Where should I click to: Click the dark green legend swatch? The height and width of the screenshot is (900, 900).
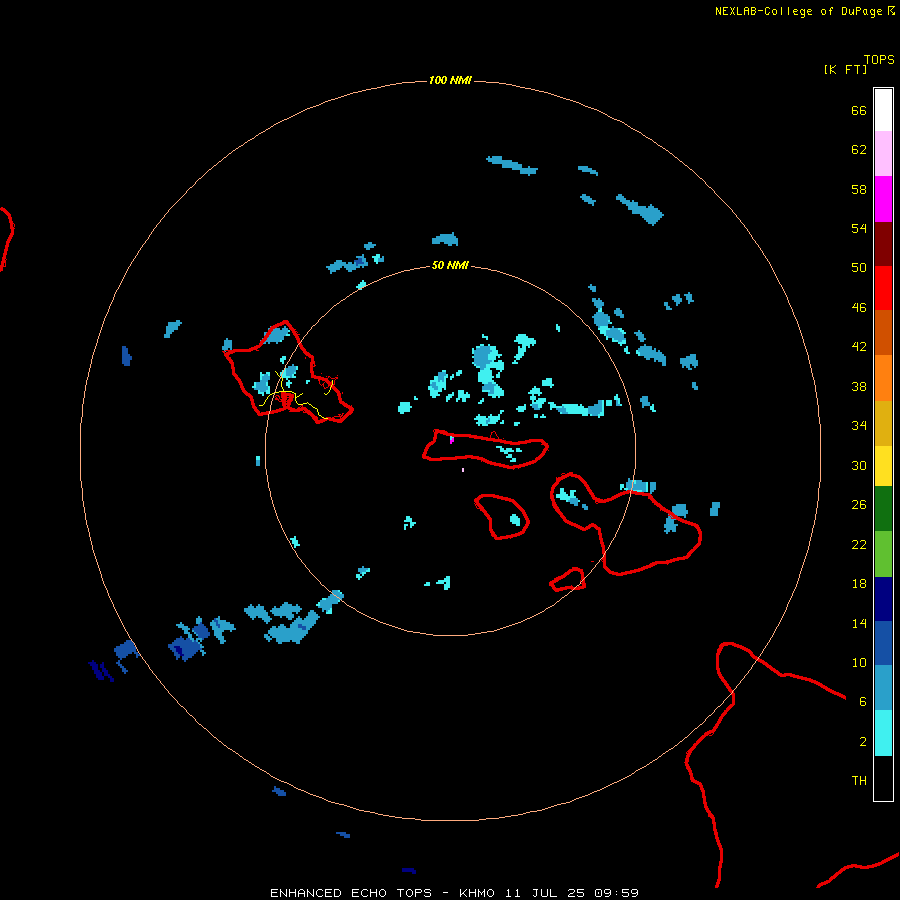point(883,509)
